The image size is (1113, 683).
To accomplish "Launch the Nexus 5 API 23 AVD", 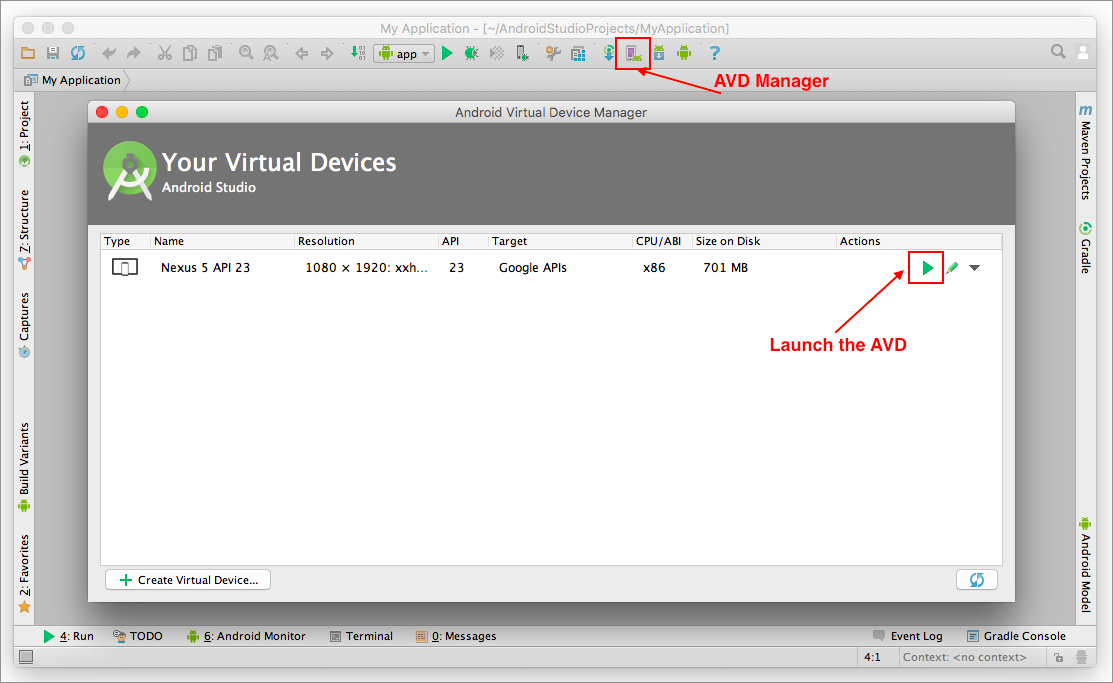I will [x=927, y=268].
